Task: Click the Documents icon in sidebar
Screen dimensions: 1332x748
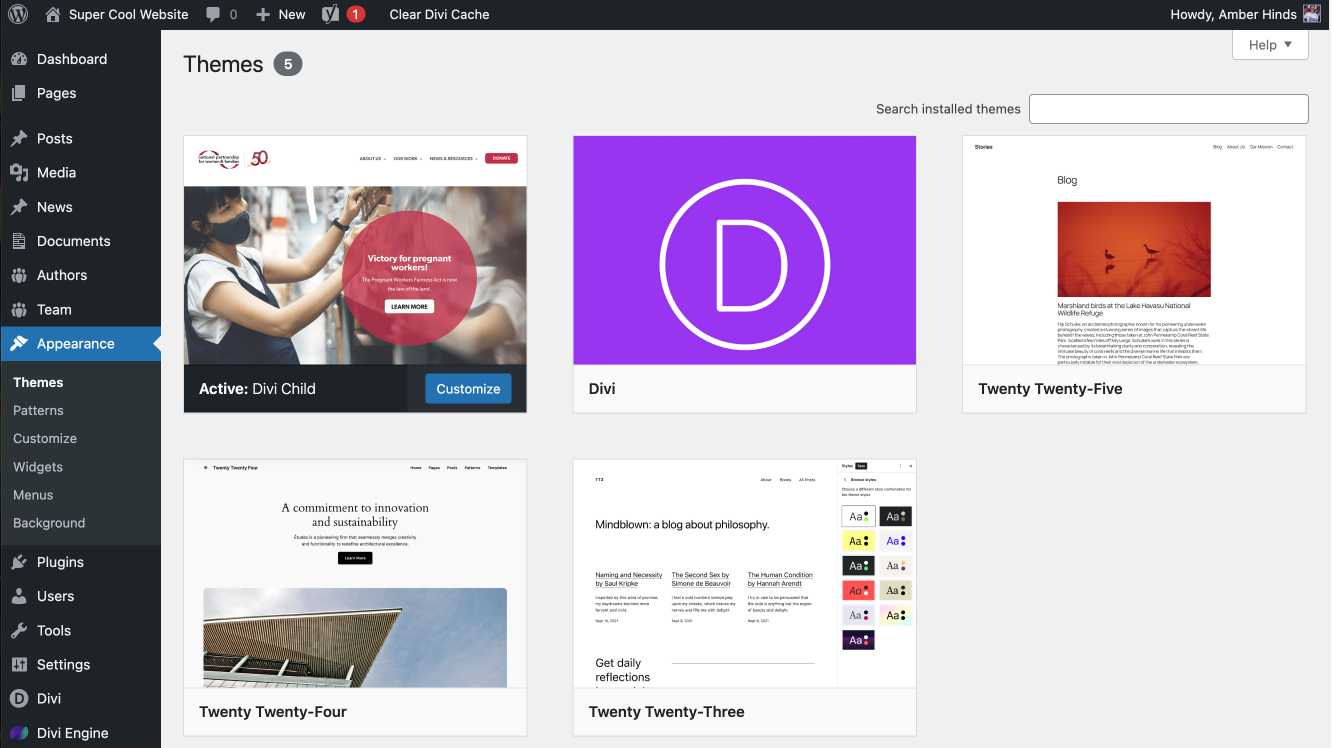Action: pos(19,241)
